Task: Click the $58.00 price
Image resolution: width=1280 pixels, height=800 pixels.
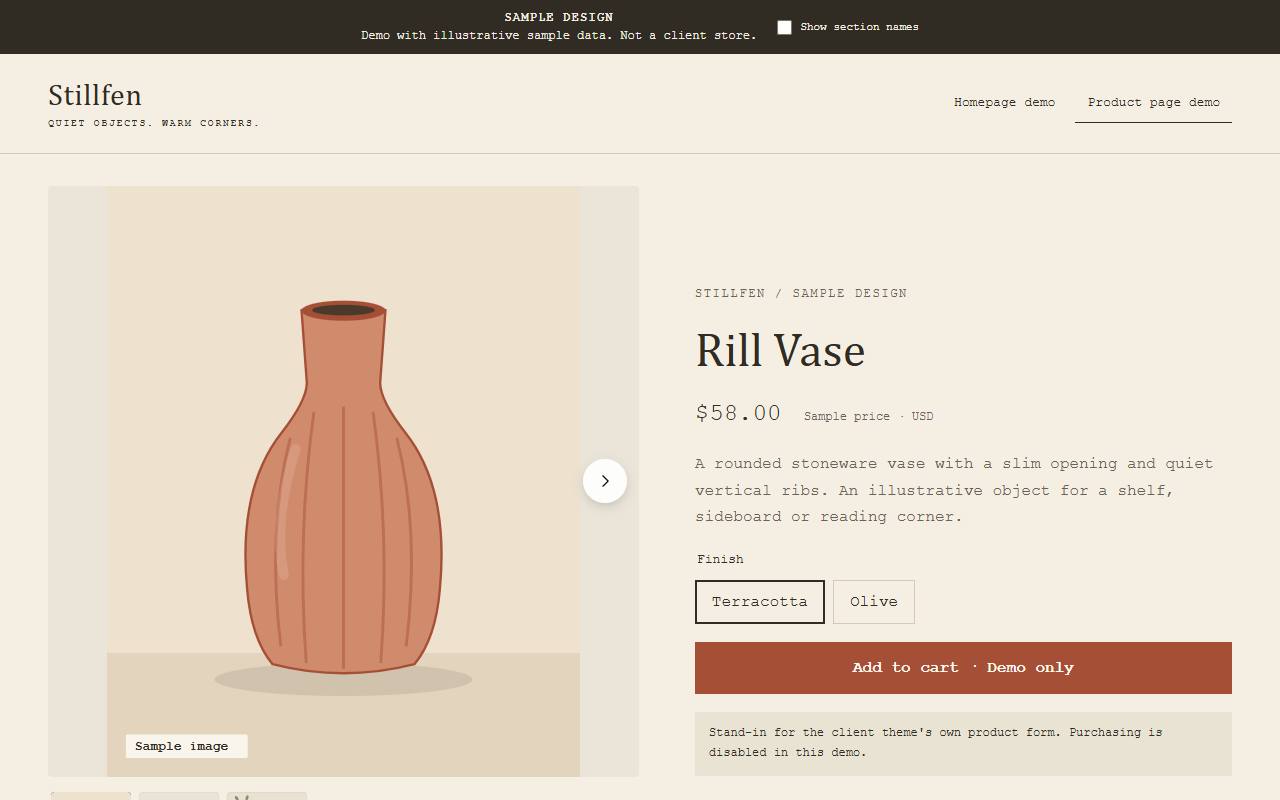Action: tap(738, 413)
